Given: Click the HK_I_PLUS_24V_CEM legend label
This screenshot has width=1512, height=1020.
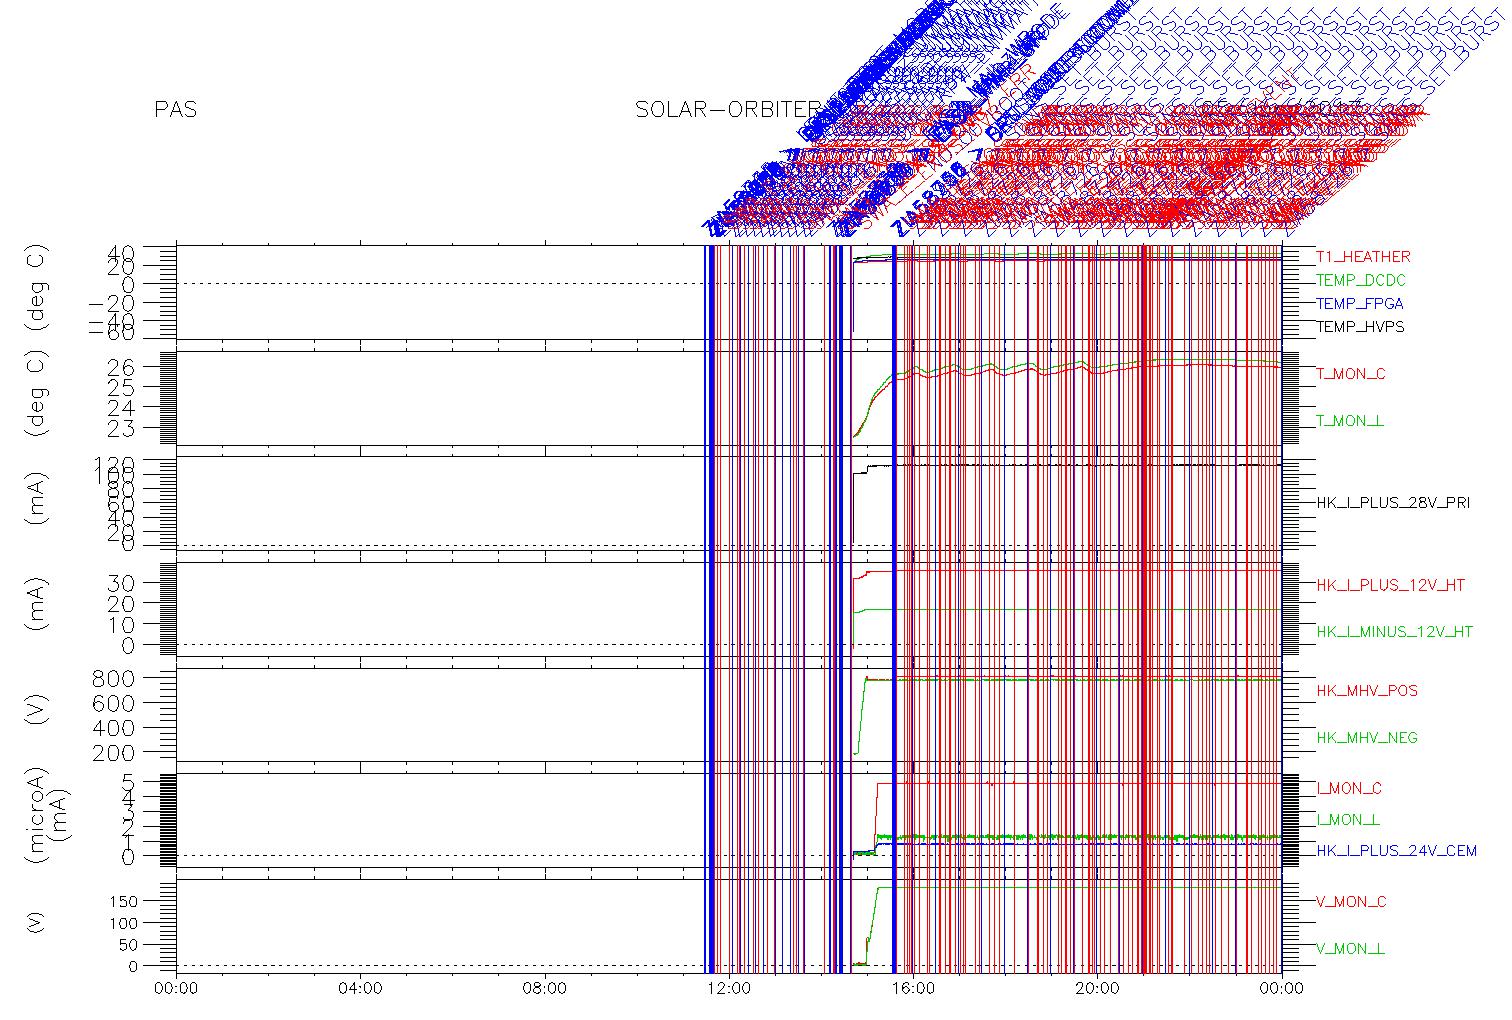Looking at the screenshot, I should (1396, 851).
